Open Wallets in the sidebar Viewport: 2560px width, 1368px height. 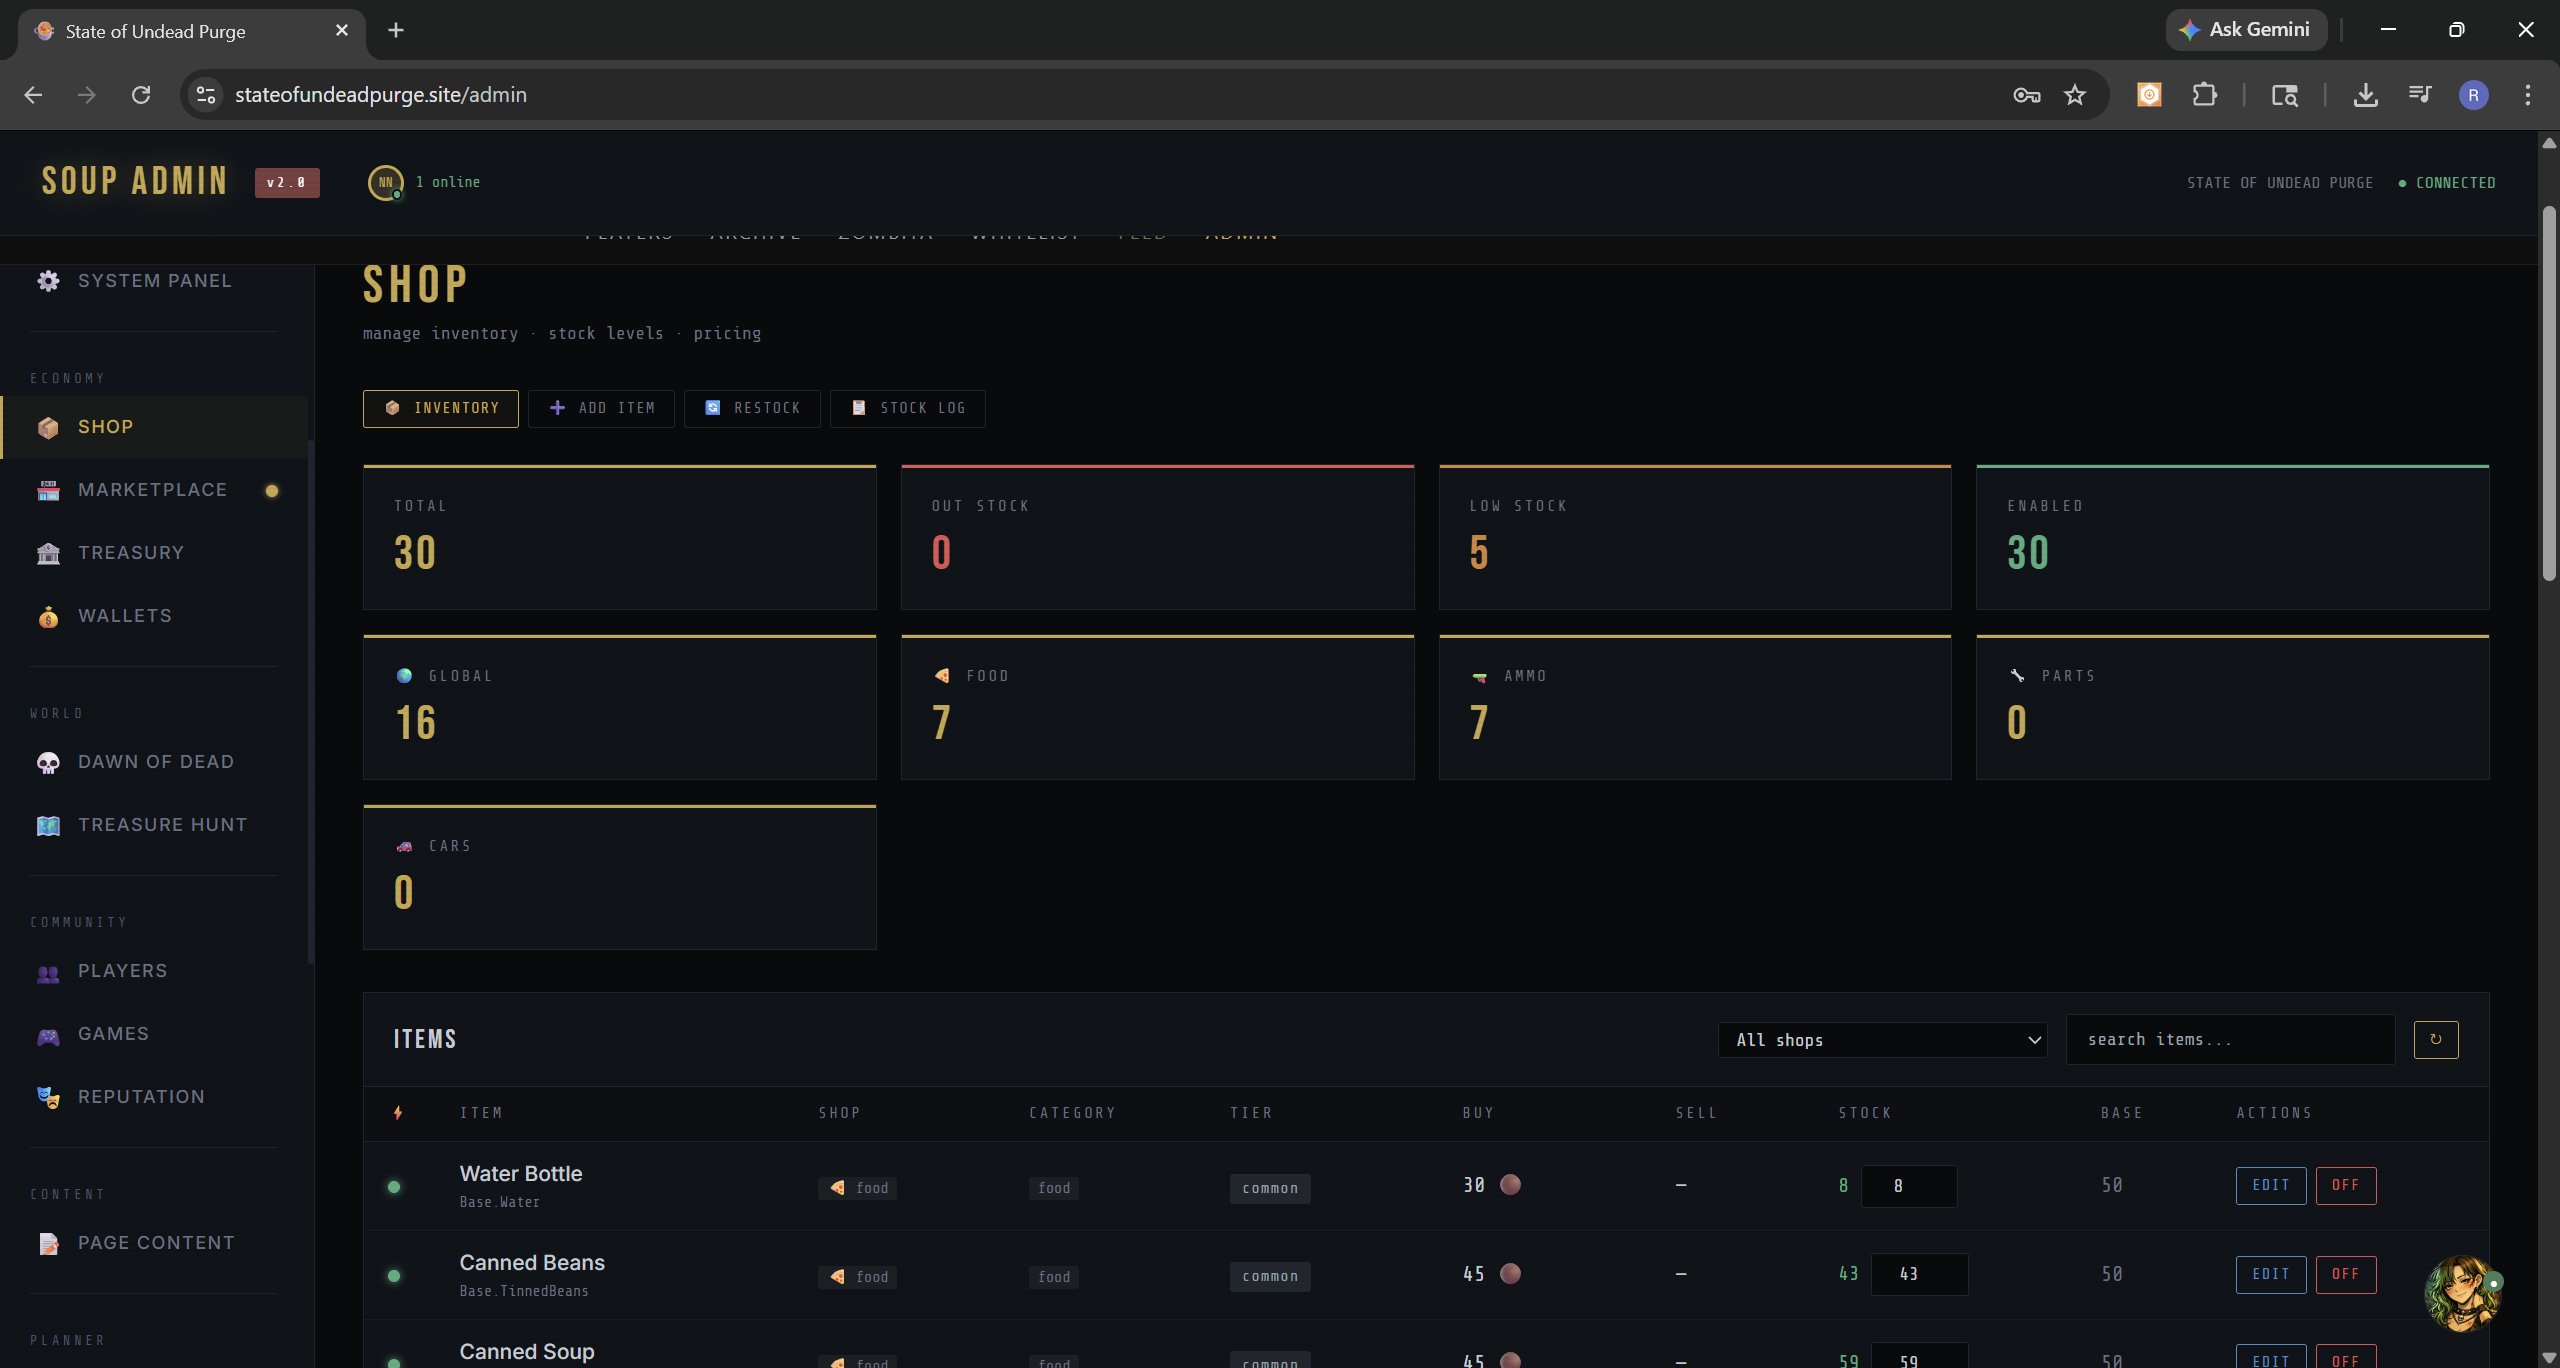154,616
